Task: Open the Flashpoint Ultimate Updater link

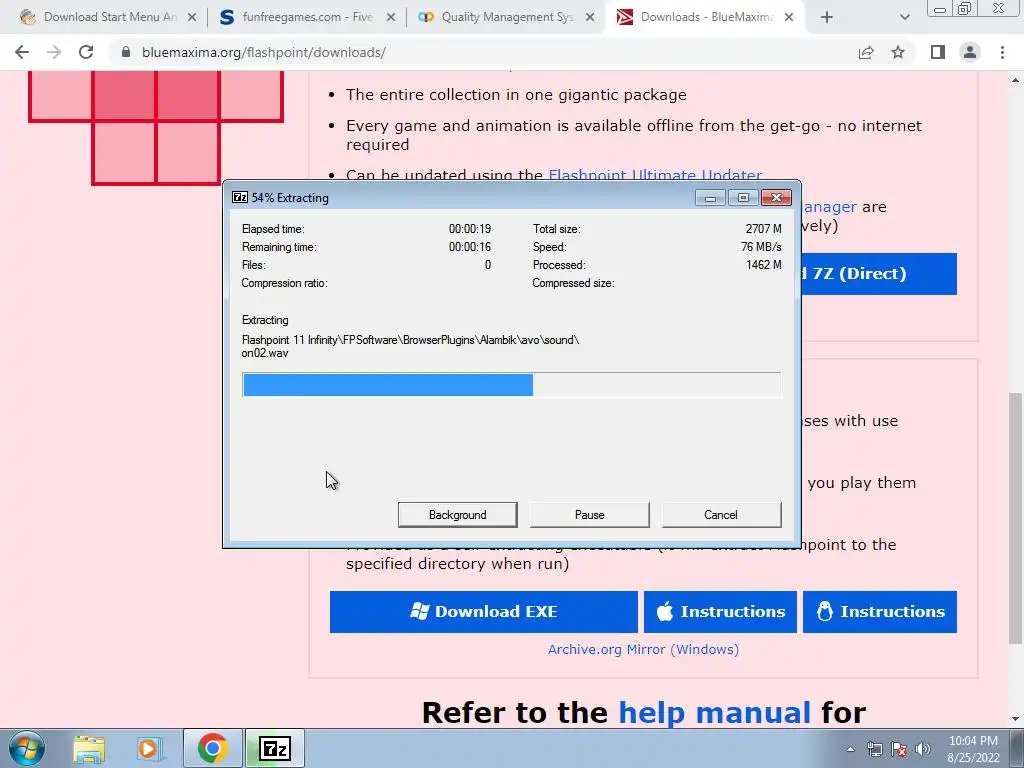Action: [x=655, y=174]
